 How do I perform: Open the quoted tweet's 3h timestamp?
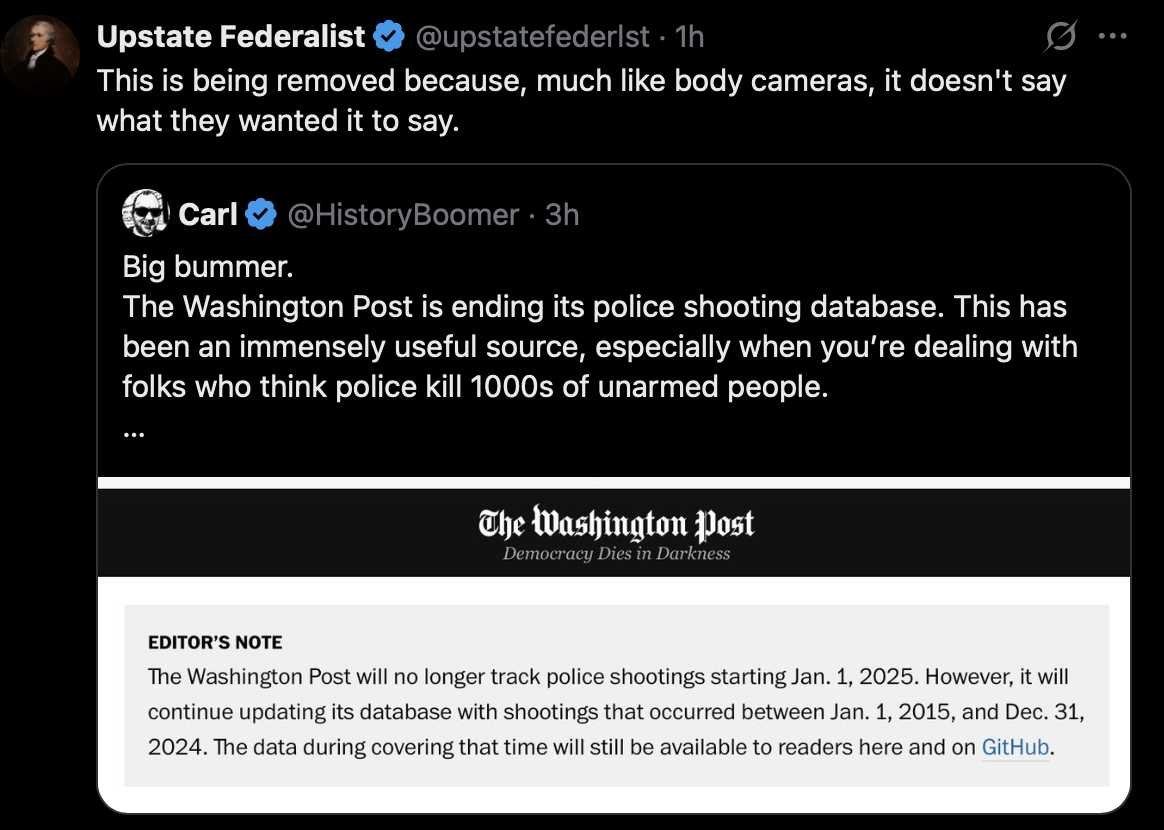(x=562, y=215)
